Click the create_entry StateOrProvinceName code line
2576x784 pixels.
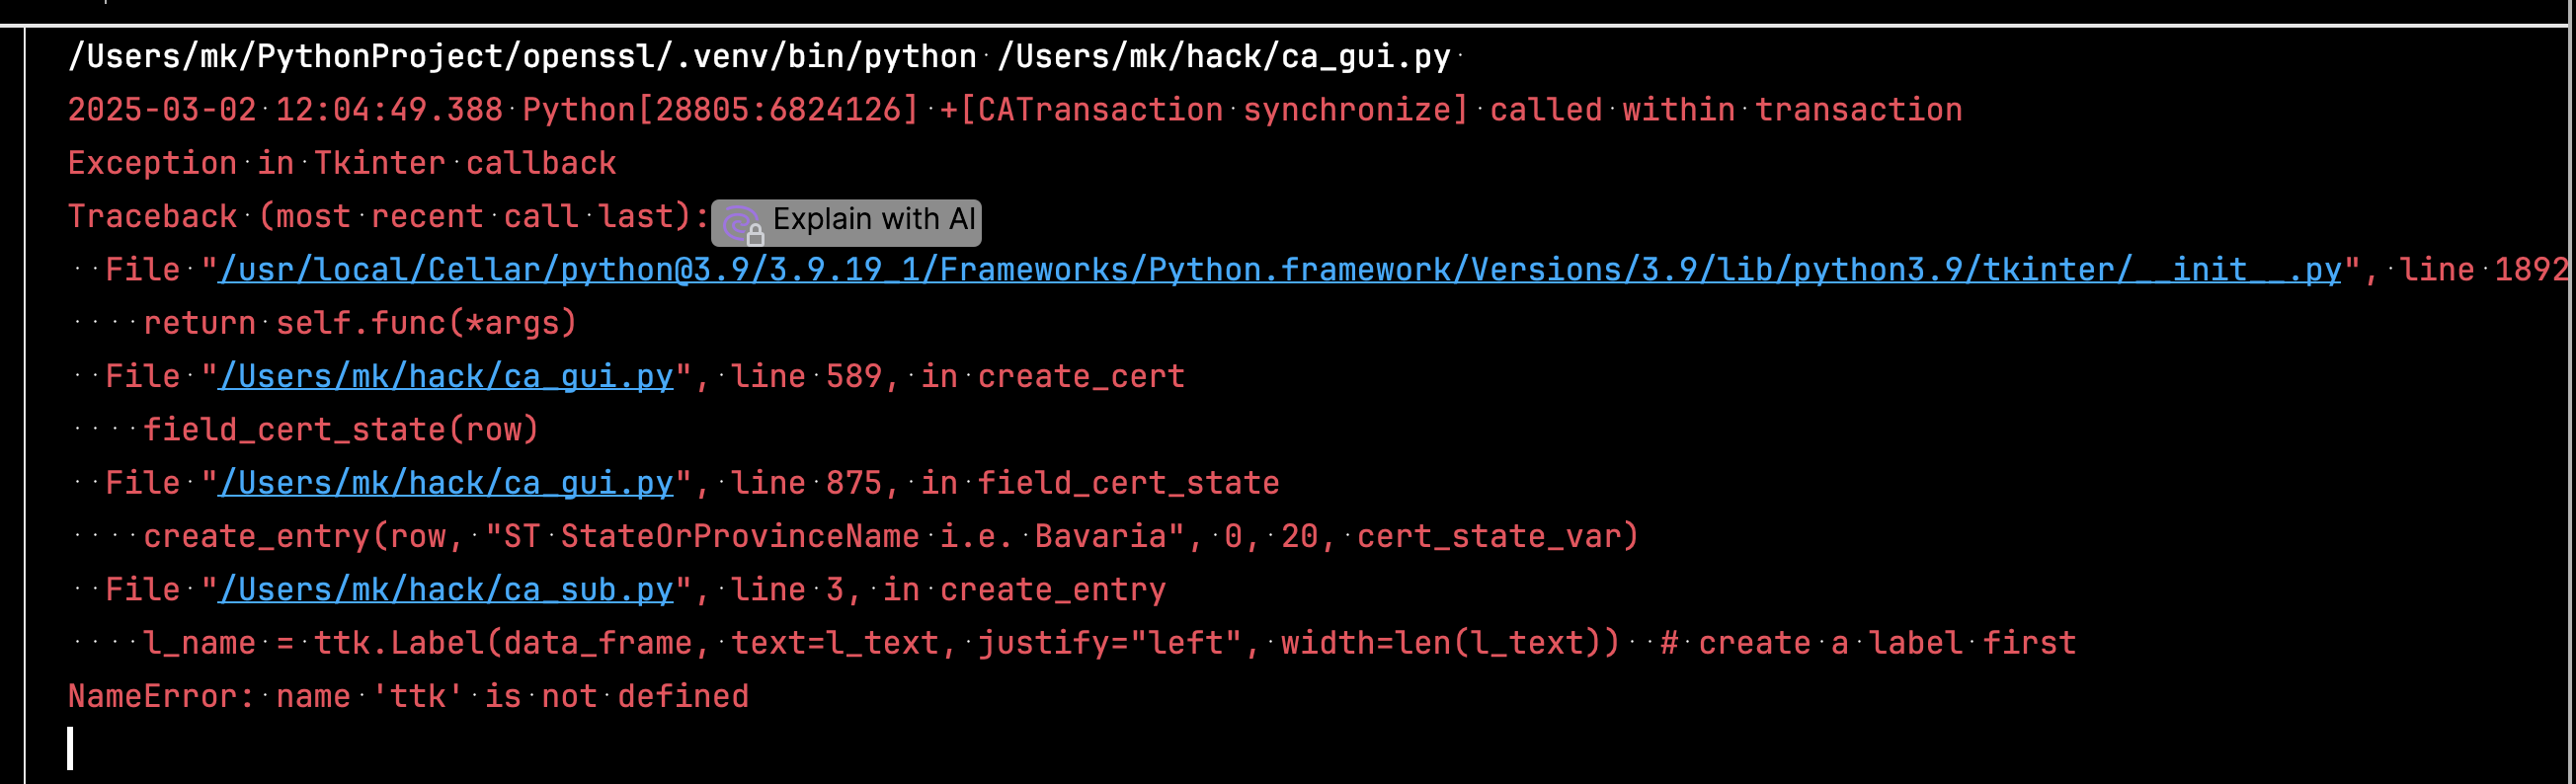pos(890,537)
